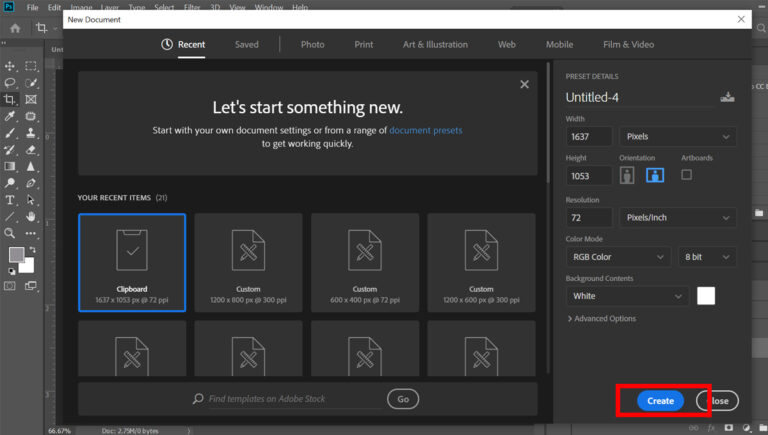Click the Close button beside Create
This screenshot has width=768, height=435.
tap(718, 401)
